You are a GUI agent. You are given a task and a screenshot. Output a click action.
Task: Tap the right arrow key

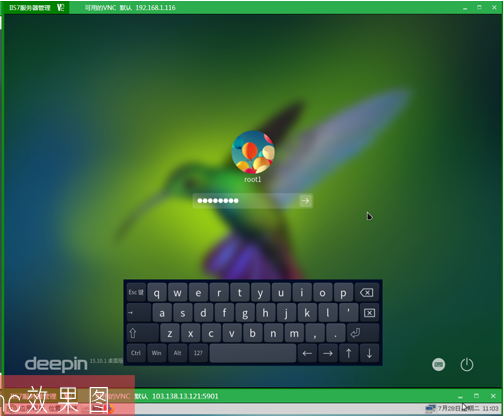click(x=328, y=353)
